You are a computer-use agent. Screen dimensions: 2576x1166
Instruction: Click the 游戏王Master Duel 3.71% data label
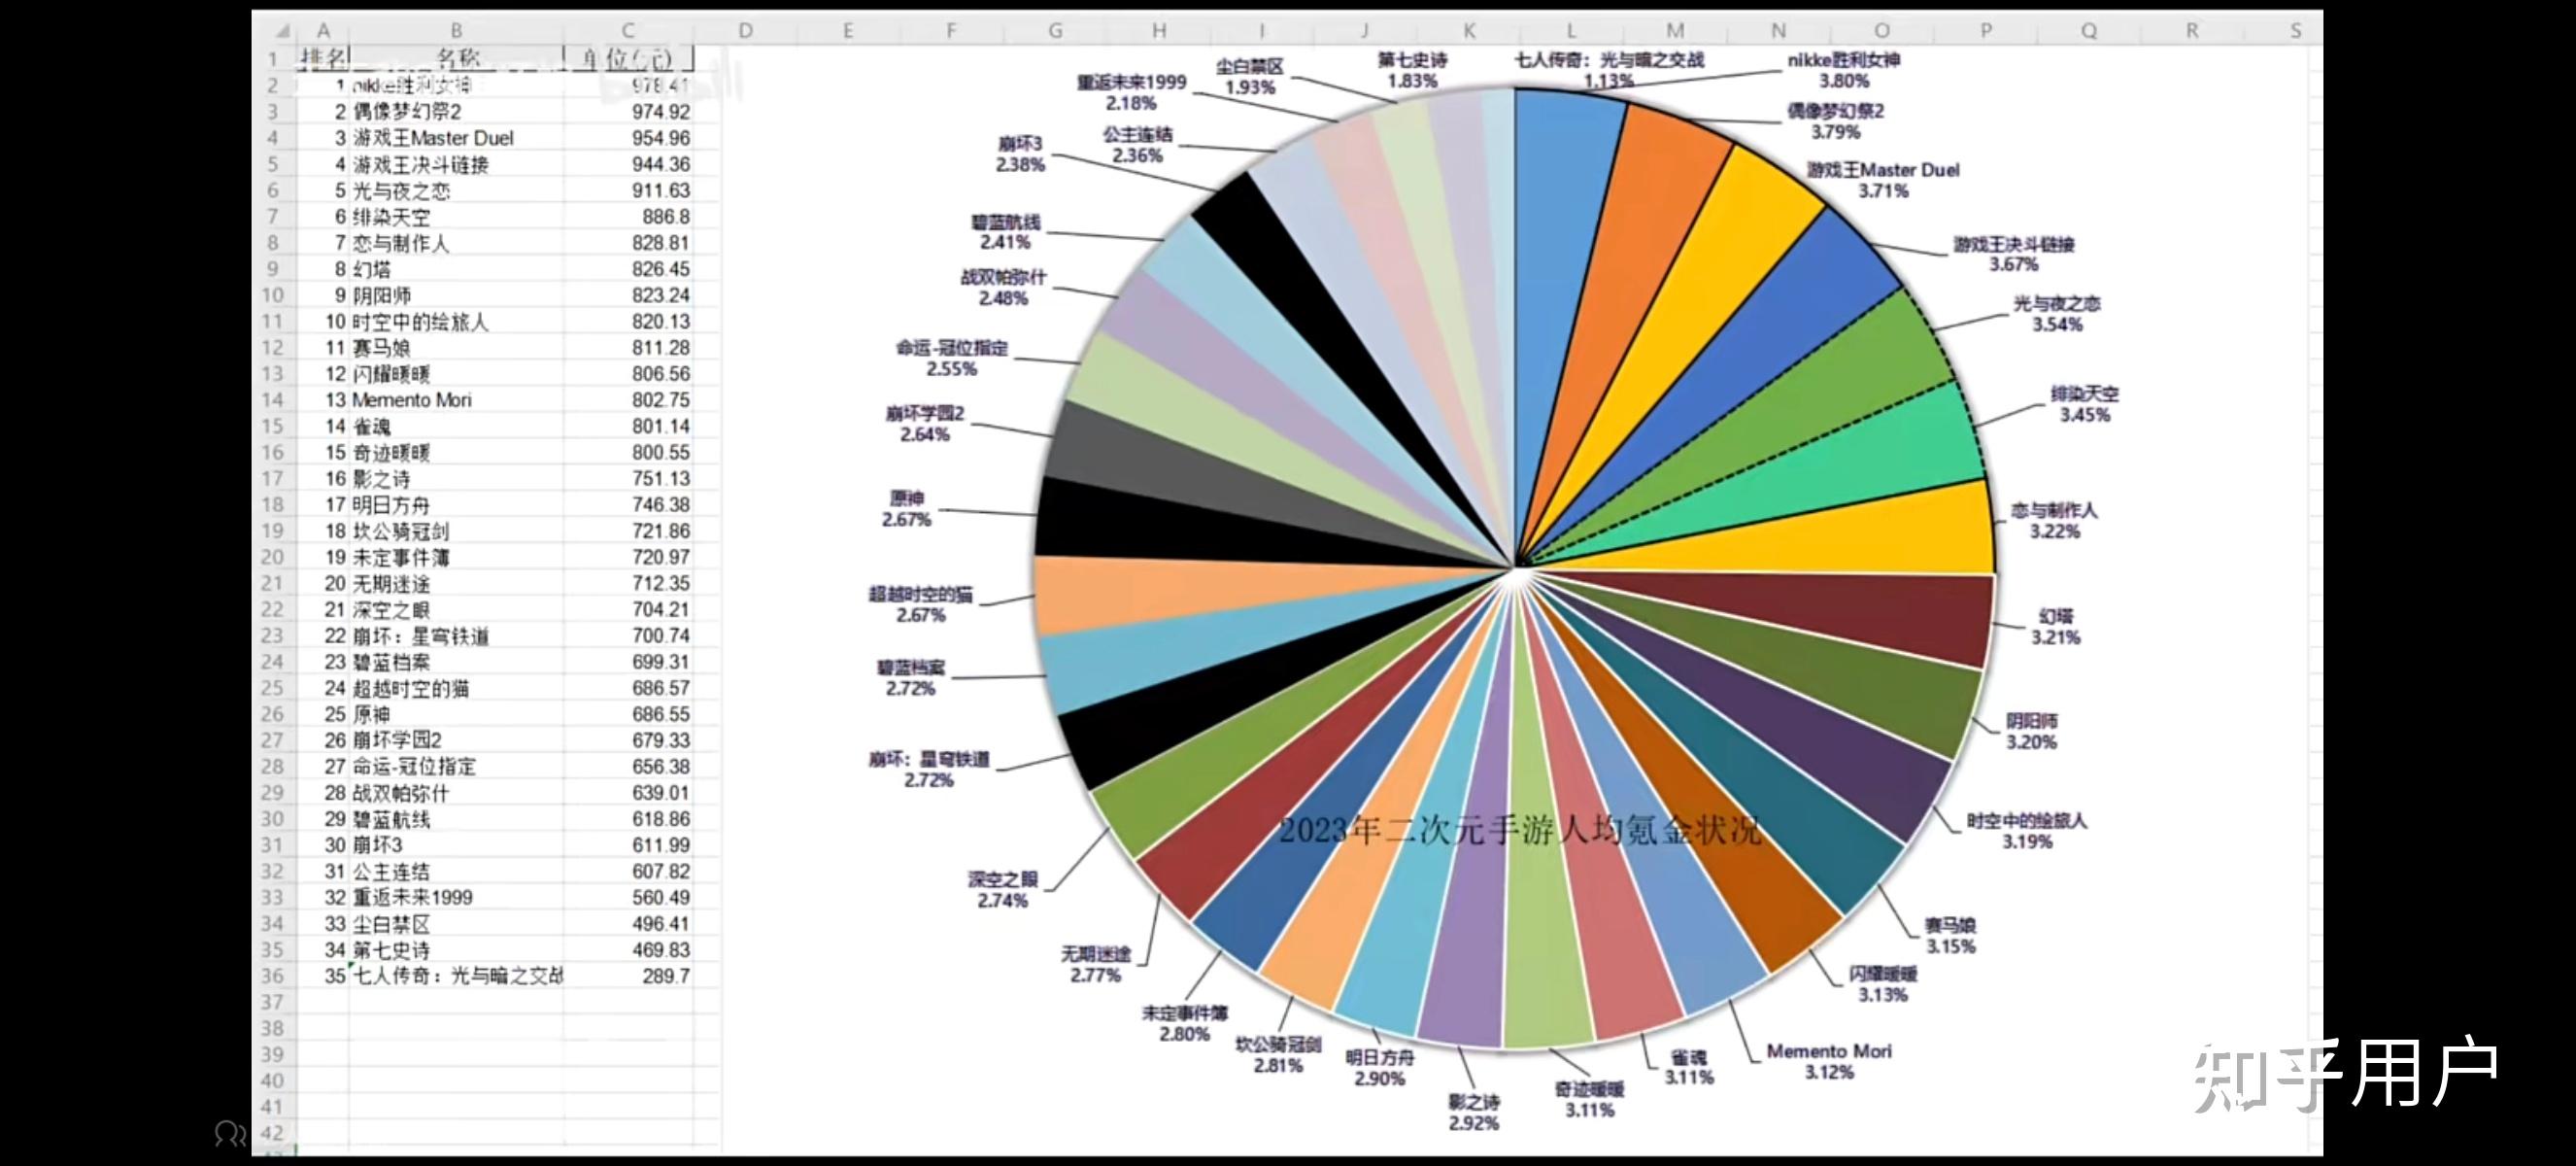coord(1883,180)
